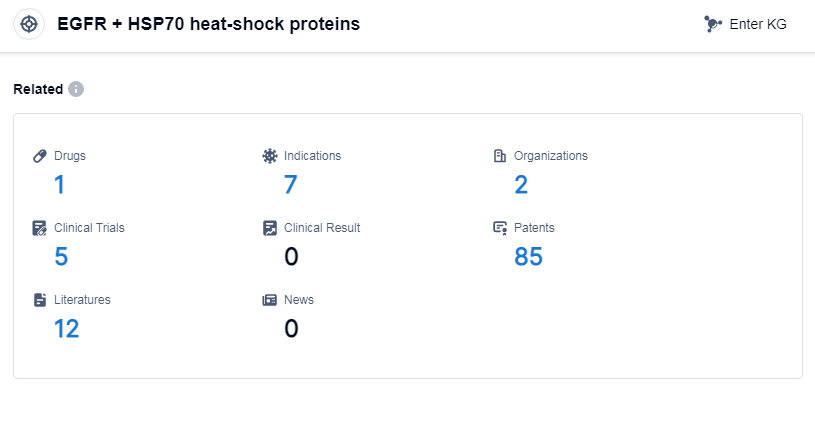Click the Organizations building icon
Image resolution: width=815 pixels, height=421 pixels.
tap(500, 156)
